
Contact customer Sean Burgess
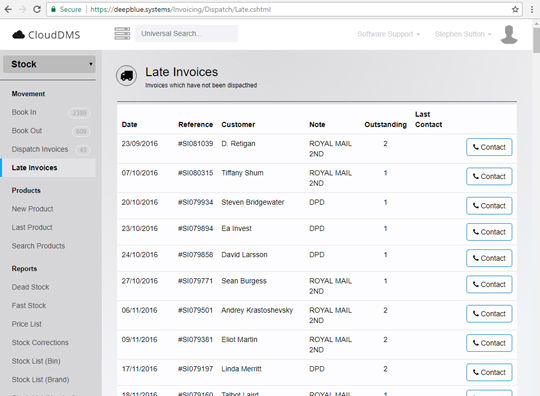click(x=489, y=284)
